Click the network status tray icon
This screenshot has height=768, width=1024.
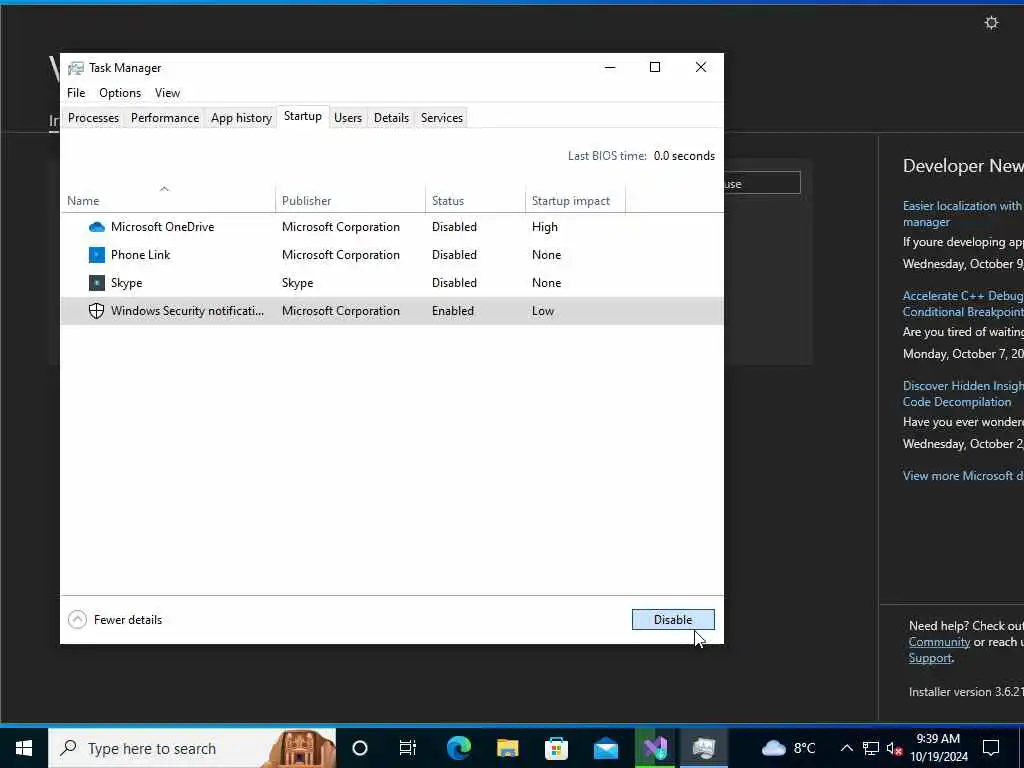(x=871, y=748)
